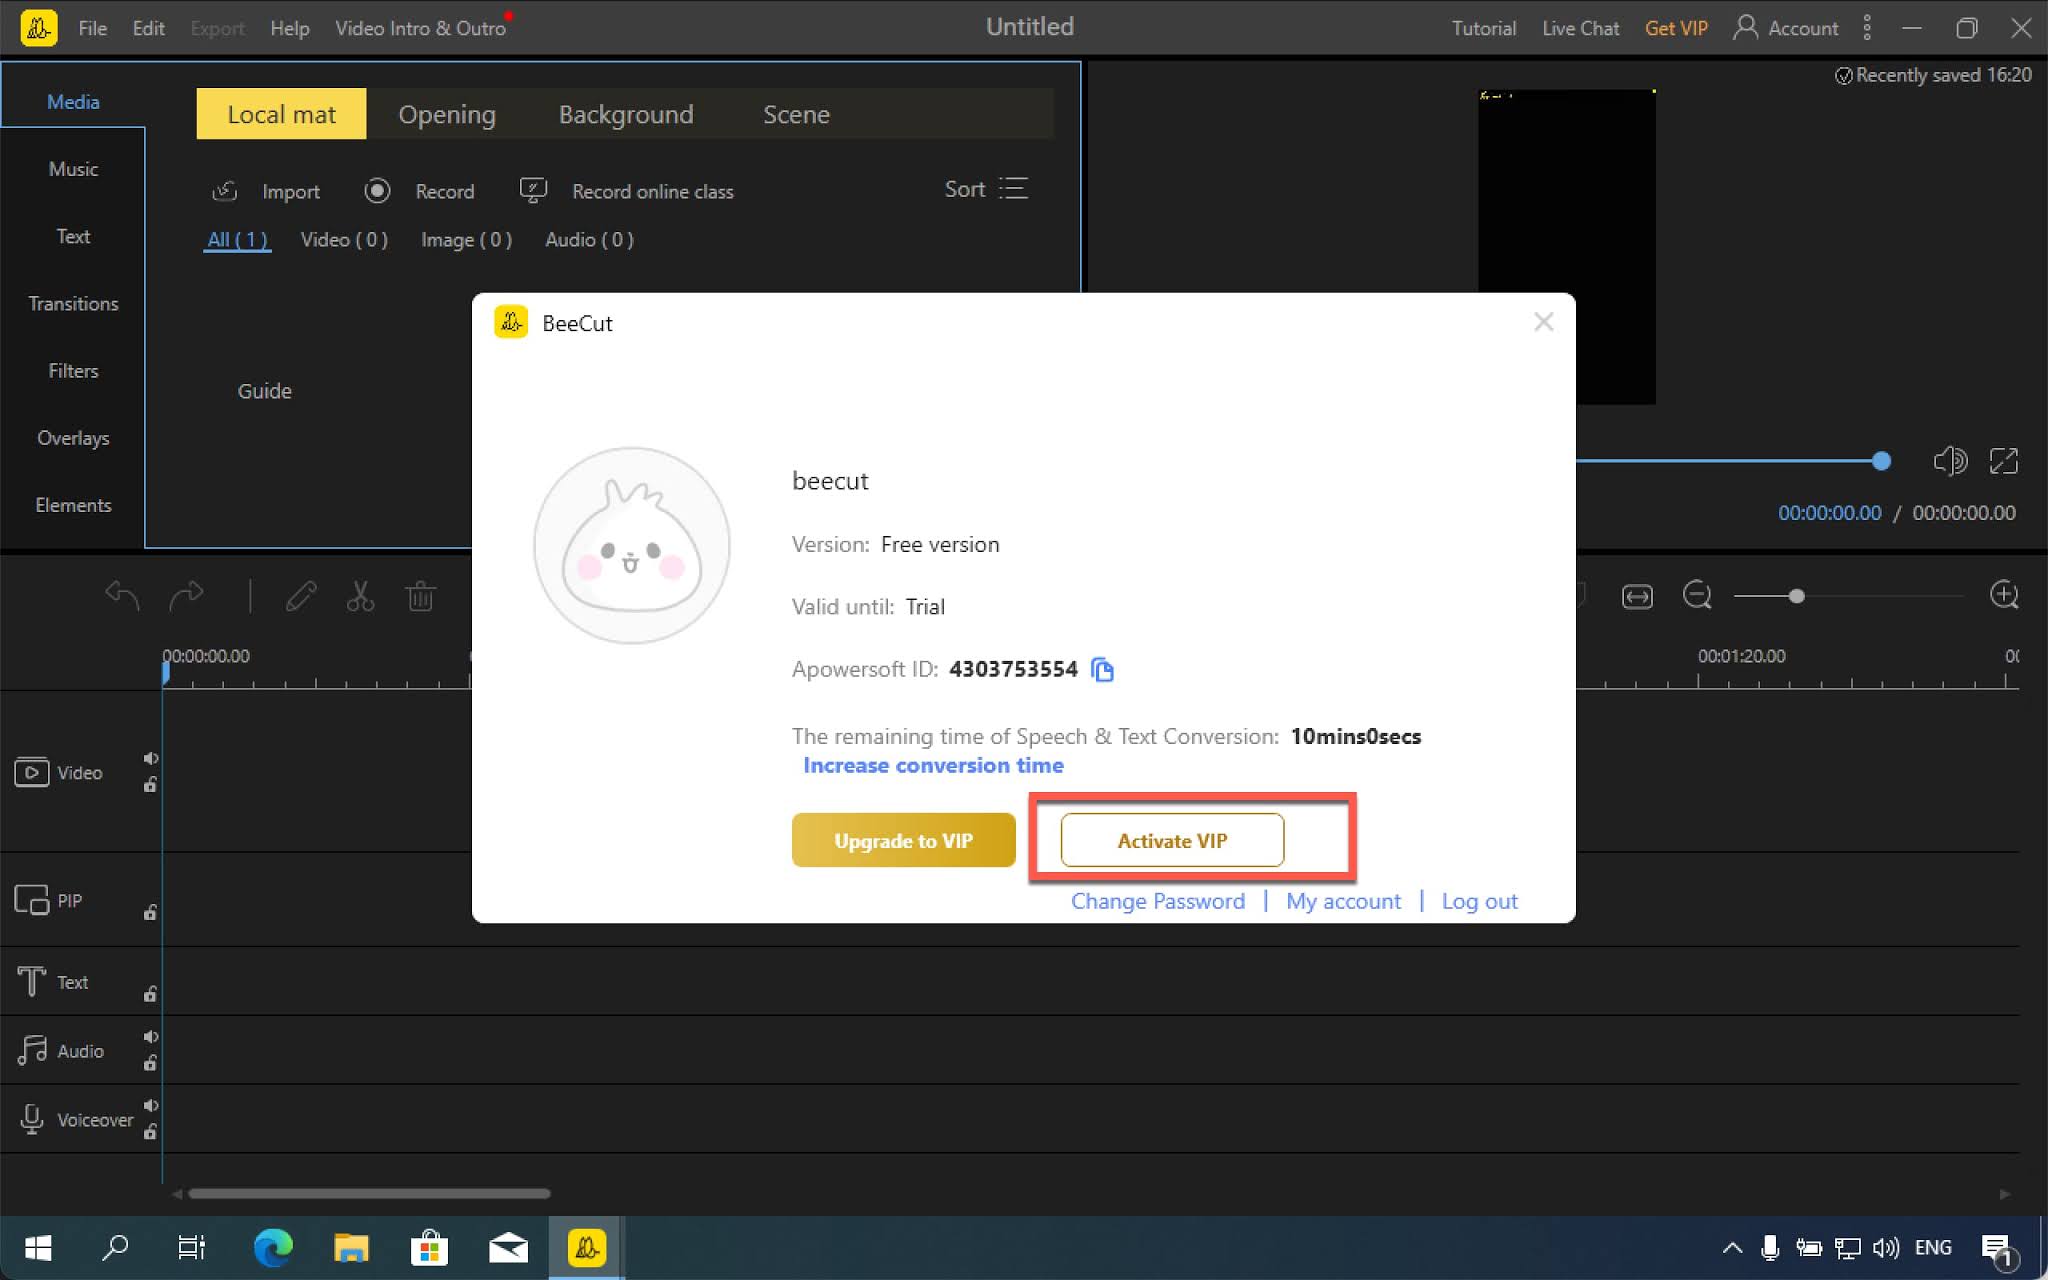
Task: Click the Undo arrow icon
Action: click(122, 596)
